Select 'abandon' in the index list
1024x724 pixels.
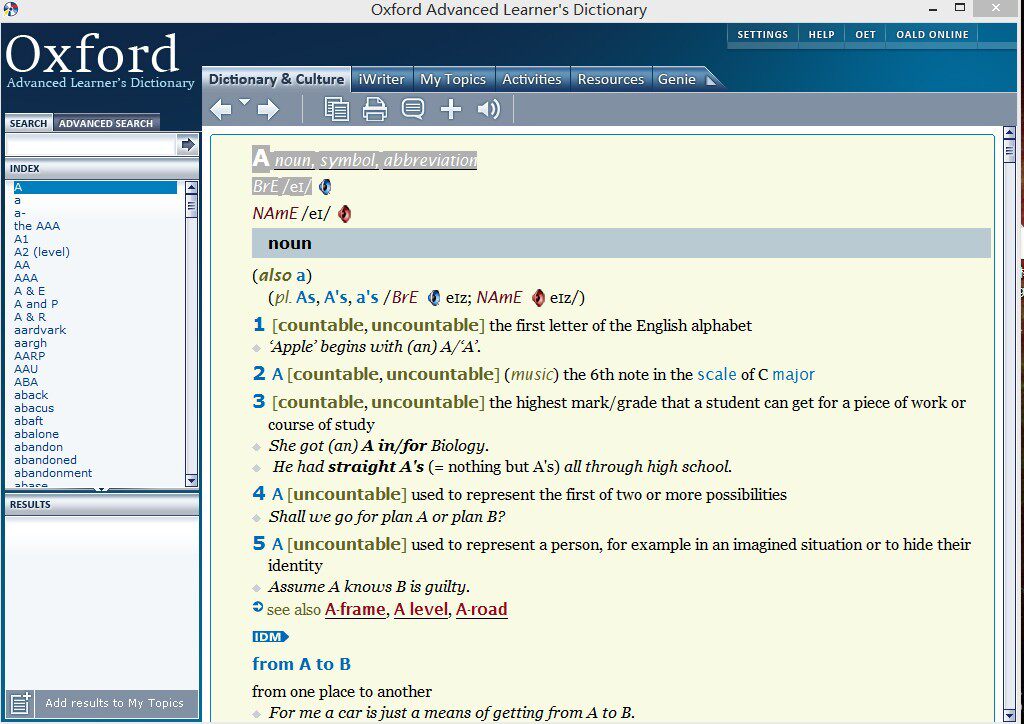coord(39,447)
